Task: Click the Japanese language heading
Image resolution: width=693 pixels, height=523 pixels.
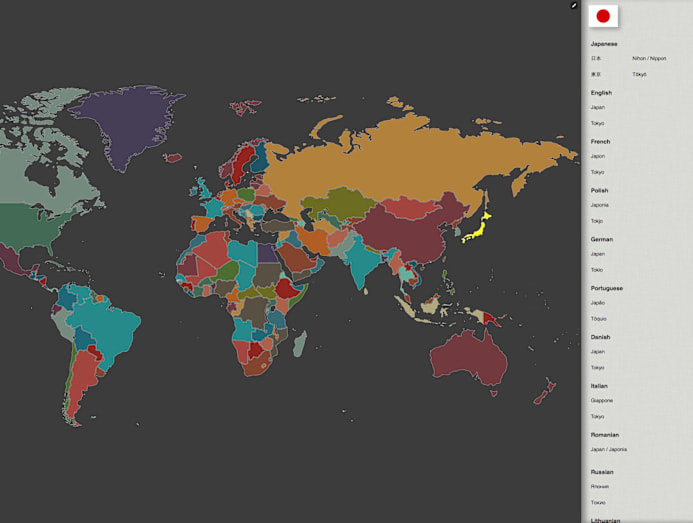Action: tap(604, 44)
